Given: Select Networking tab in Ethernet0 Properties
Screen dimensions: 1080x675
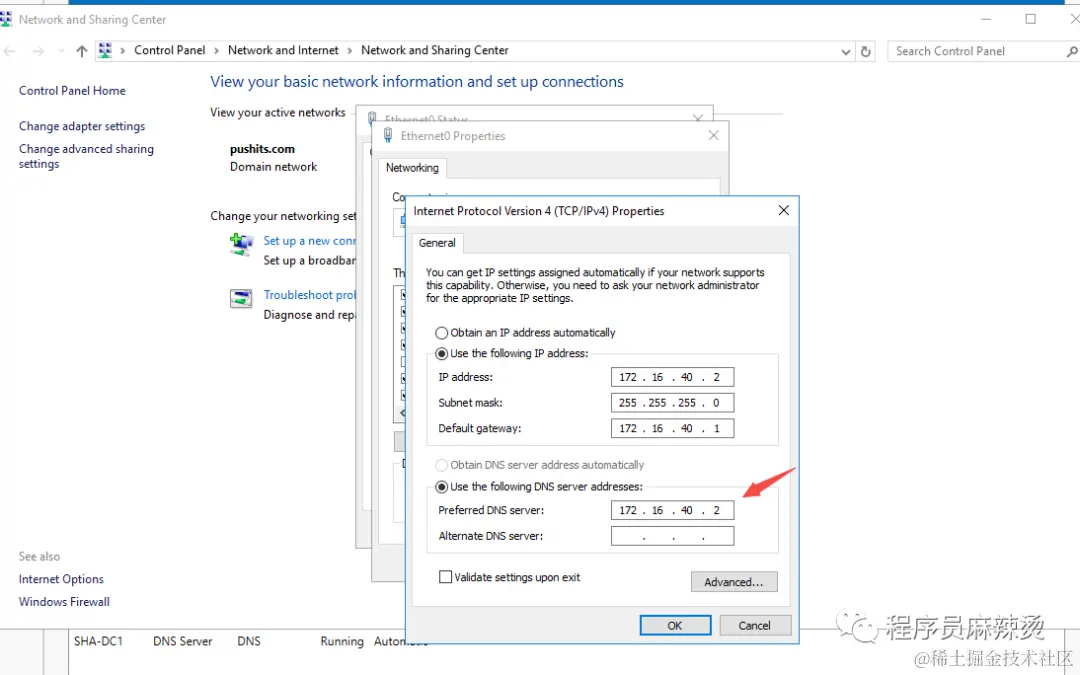Looking at the screenshot, I should click(412, 167).
